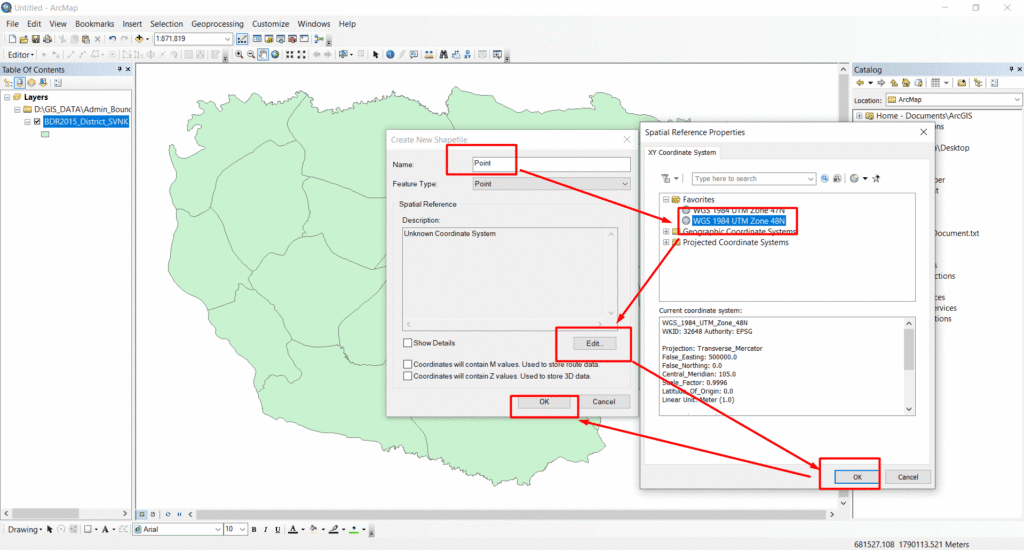Click the Undo arrow icon
This screenshot has height=550, width=1024.
point(112,39)
